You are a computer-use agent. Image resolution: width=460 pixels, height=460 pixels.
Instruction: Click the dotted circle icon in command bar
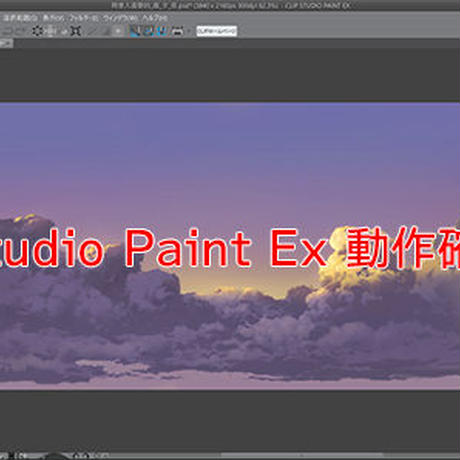click(x=38, y=31)
